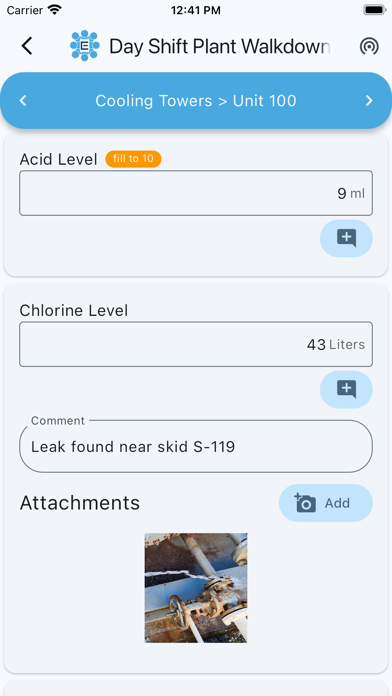This screenshot has width=392, height=696.
Task: Advance to next unit with right chevron
Action: 369,101
